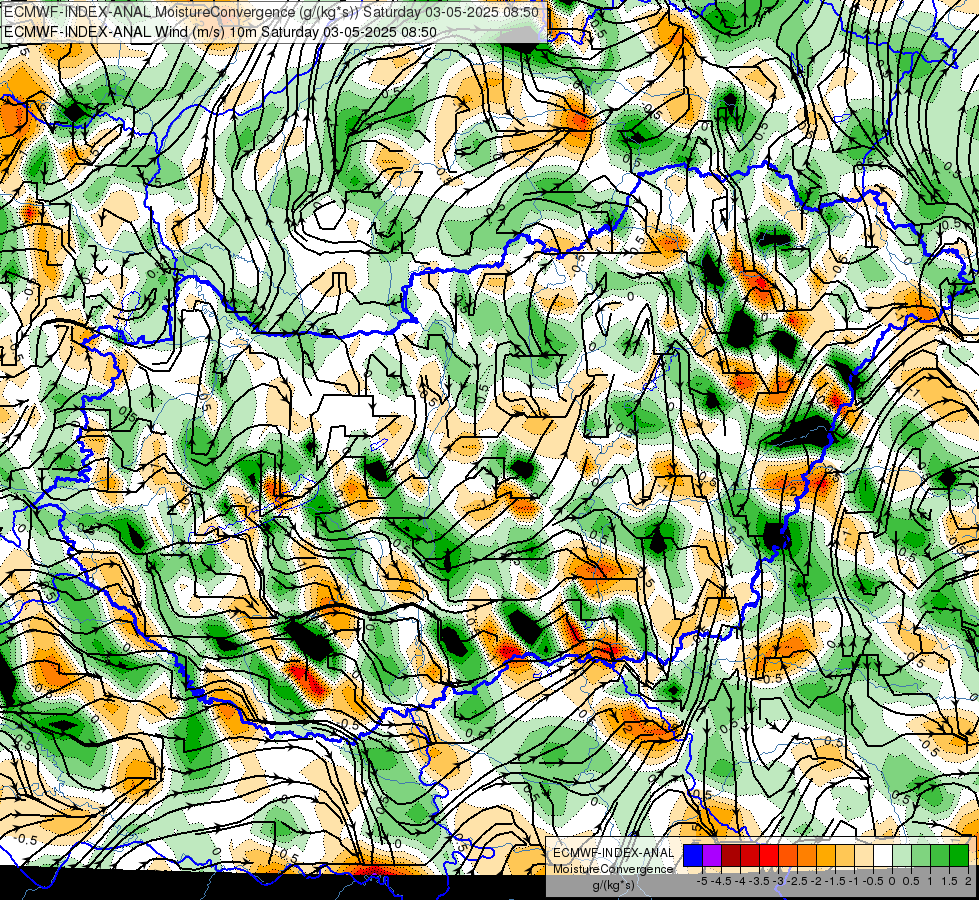Screen dimensions: 979x900
Task: Click the white legend swatch between -0.5 and 0
Action: 883,855
